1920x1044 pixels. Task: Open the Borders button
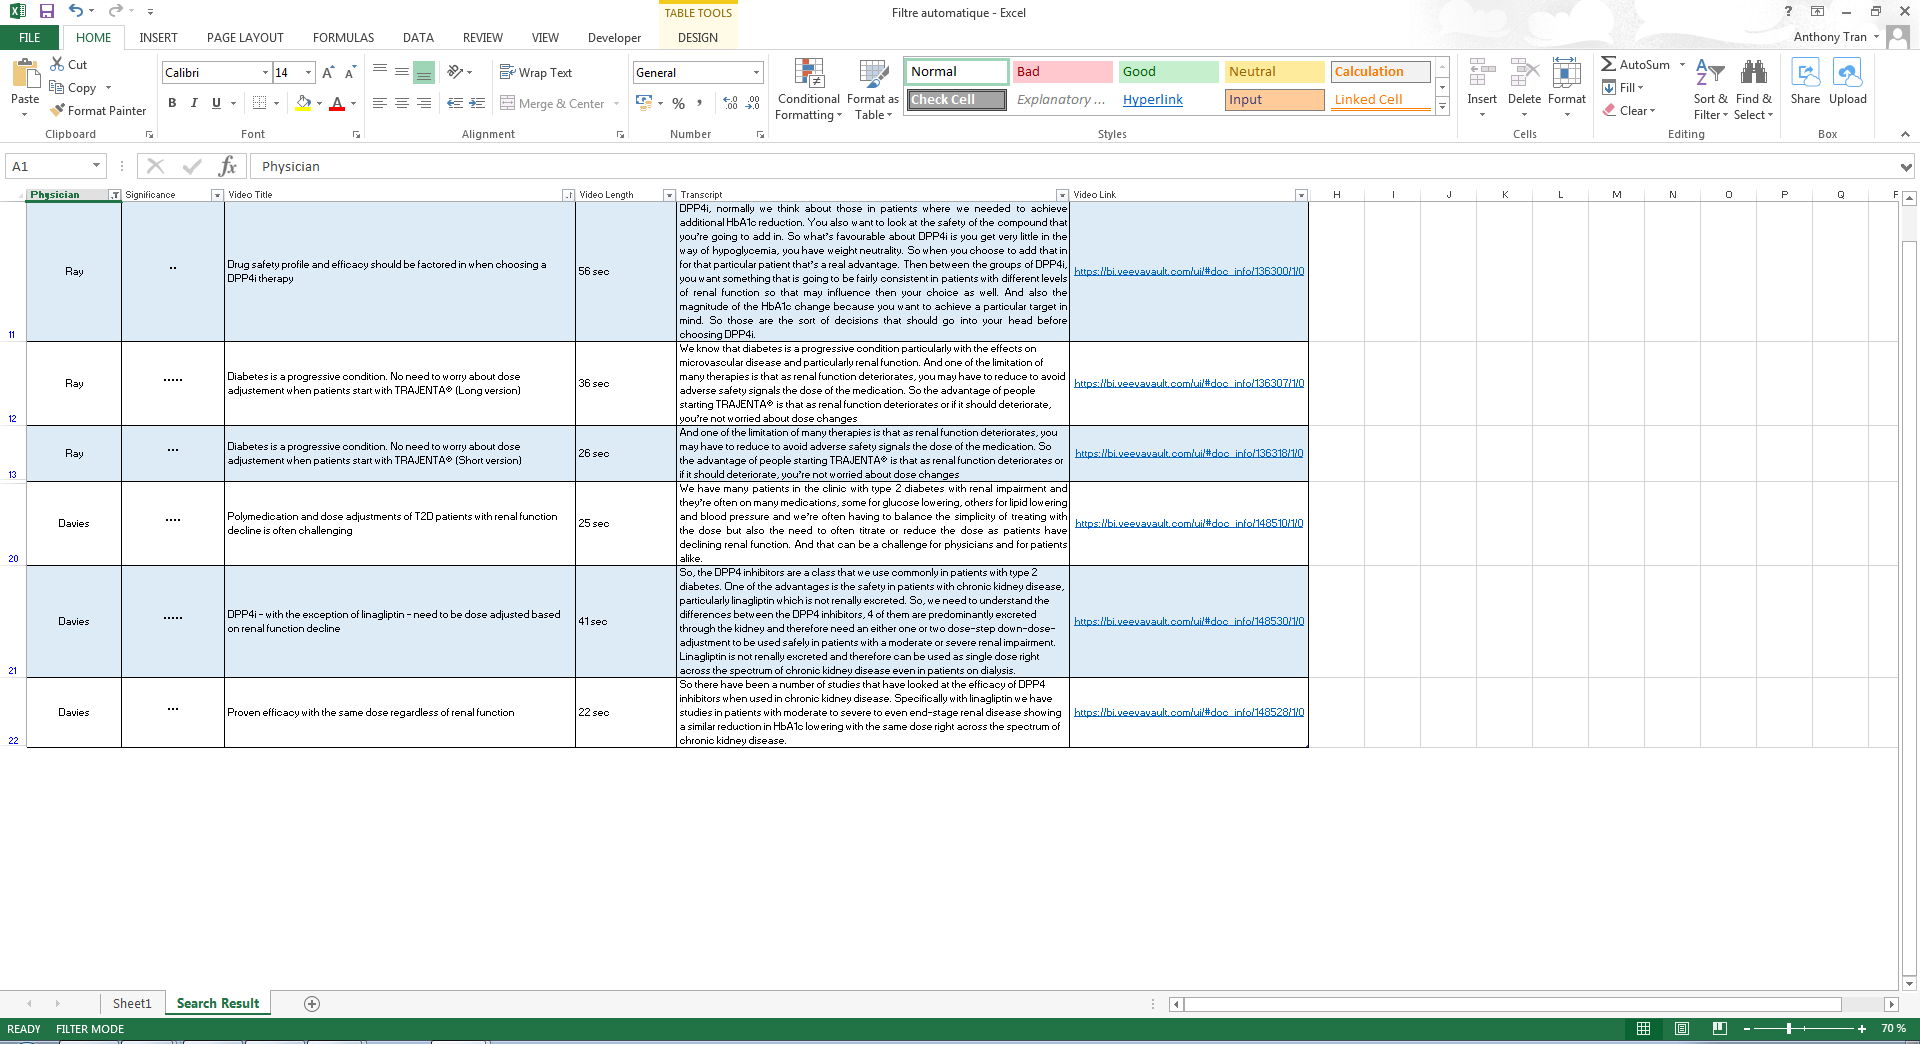pos(260,103)
